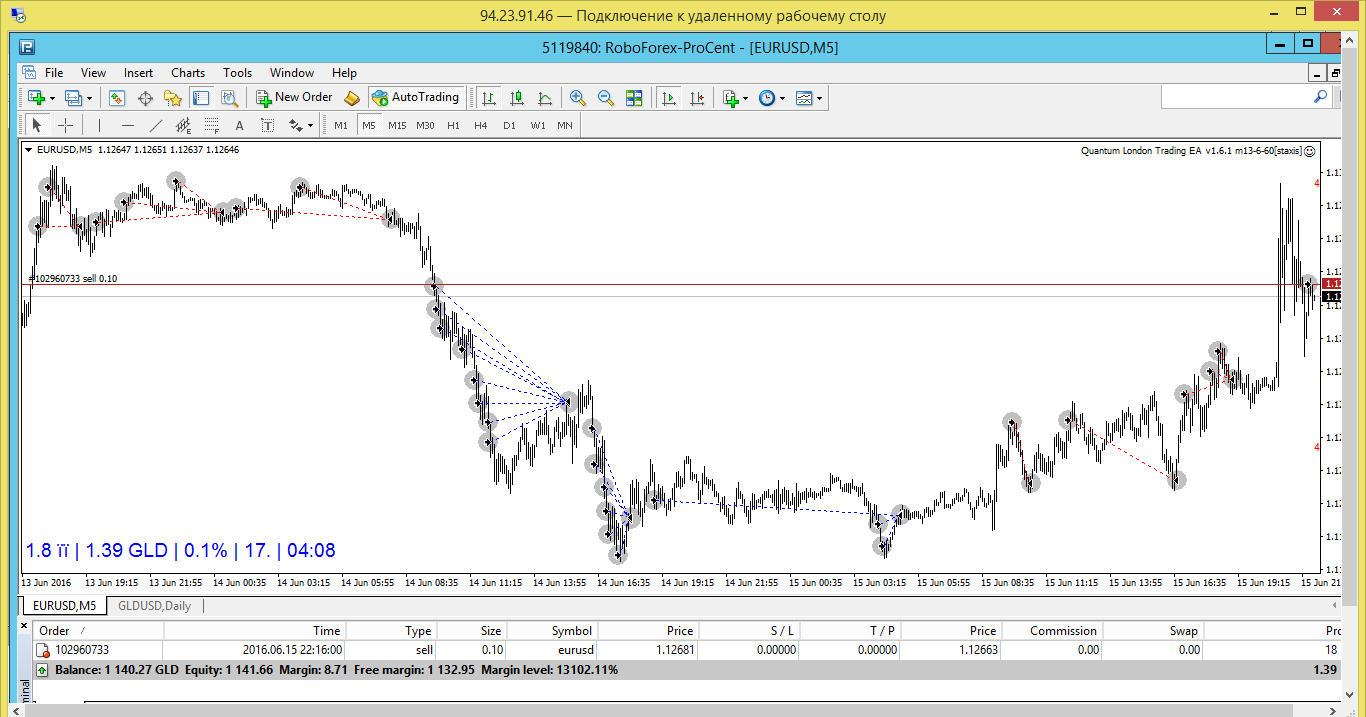1366x717 pixels.
Task: Open the templates dropdown arrow
Action: [x=820, y=98]
